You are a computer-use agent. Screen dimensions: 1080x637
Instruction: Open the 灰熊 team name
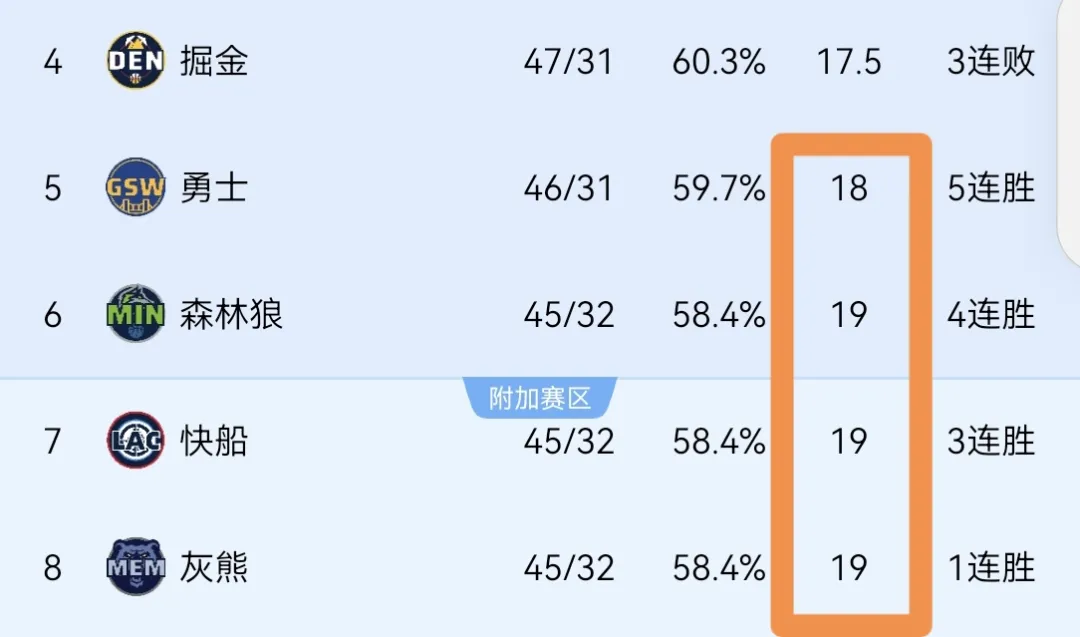(x=214, y=568)
